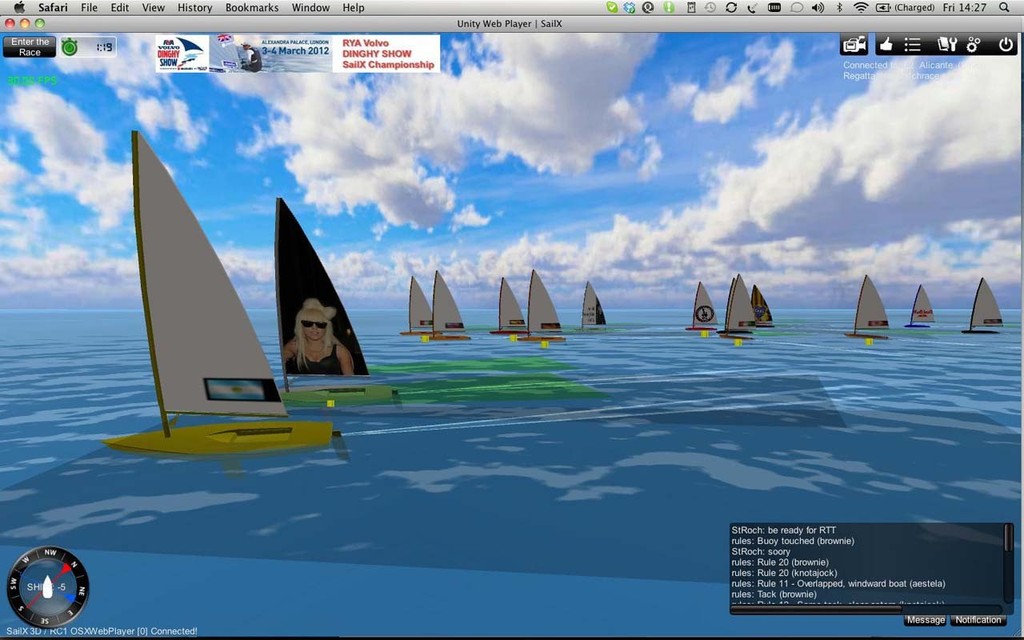Open the File menu

89,7
